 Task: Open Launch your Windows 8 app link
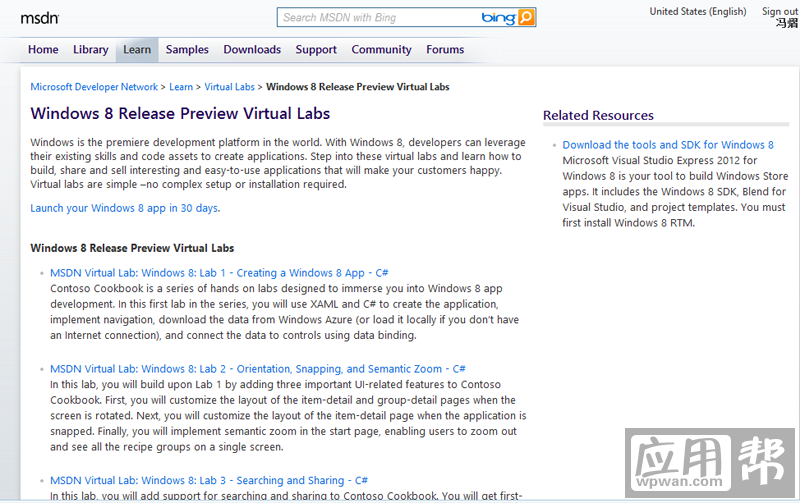(x=125, y=208)
